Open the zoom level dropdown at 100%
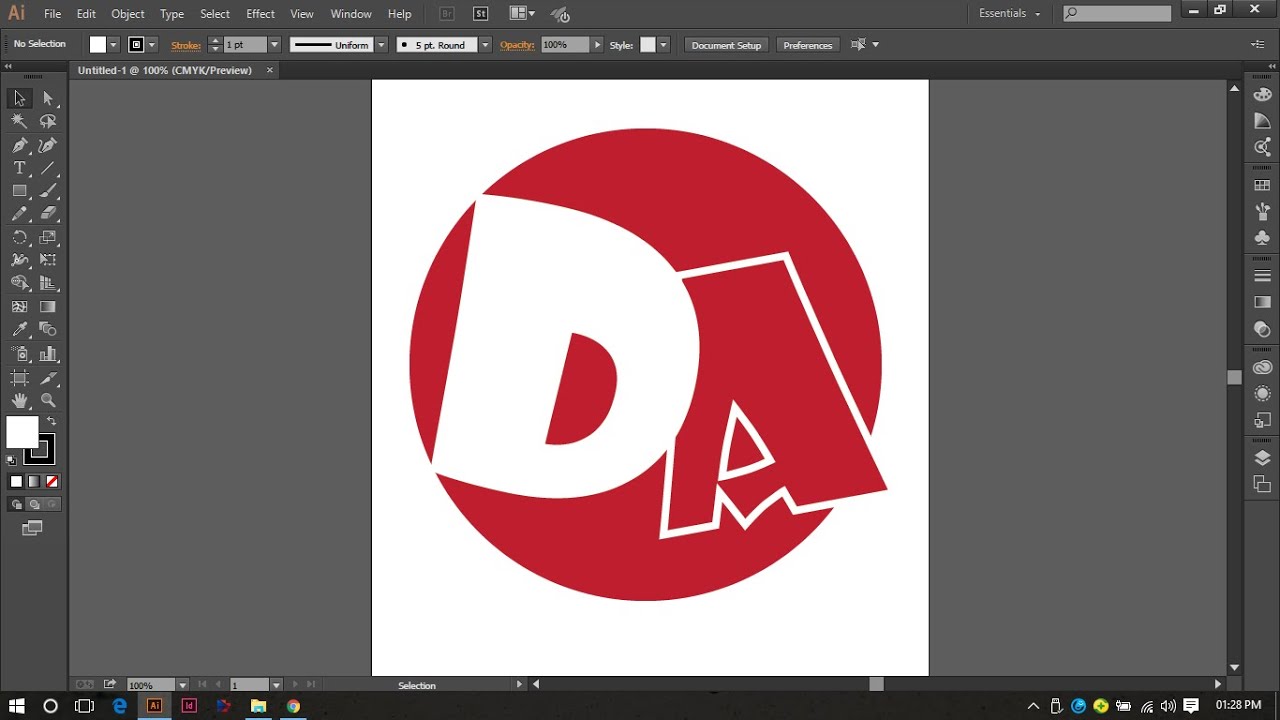Screen dimensions: 1280x720 click(182, 685)
